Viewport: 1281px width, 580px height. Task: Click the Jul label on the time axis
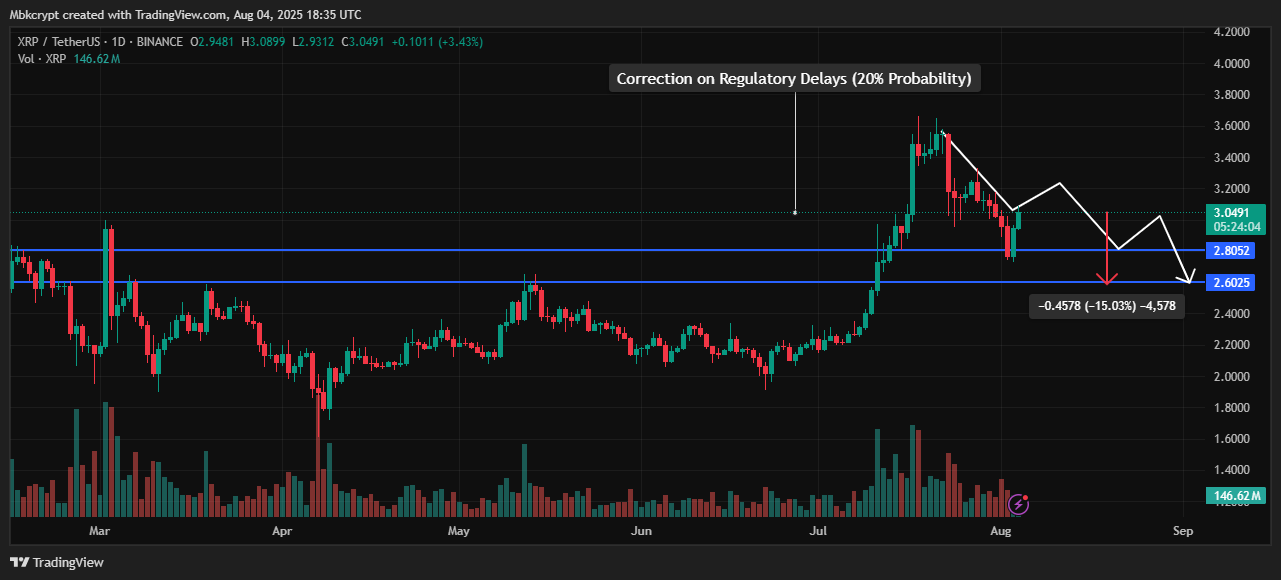pyautogui.click(x=814, y=531)
